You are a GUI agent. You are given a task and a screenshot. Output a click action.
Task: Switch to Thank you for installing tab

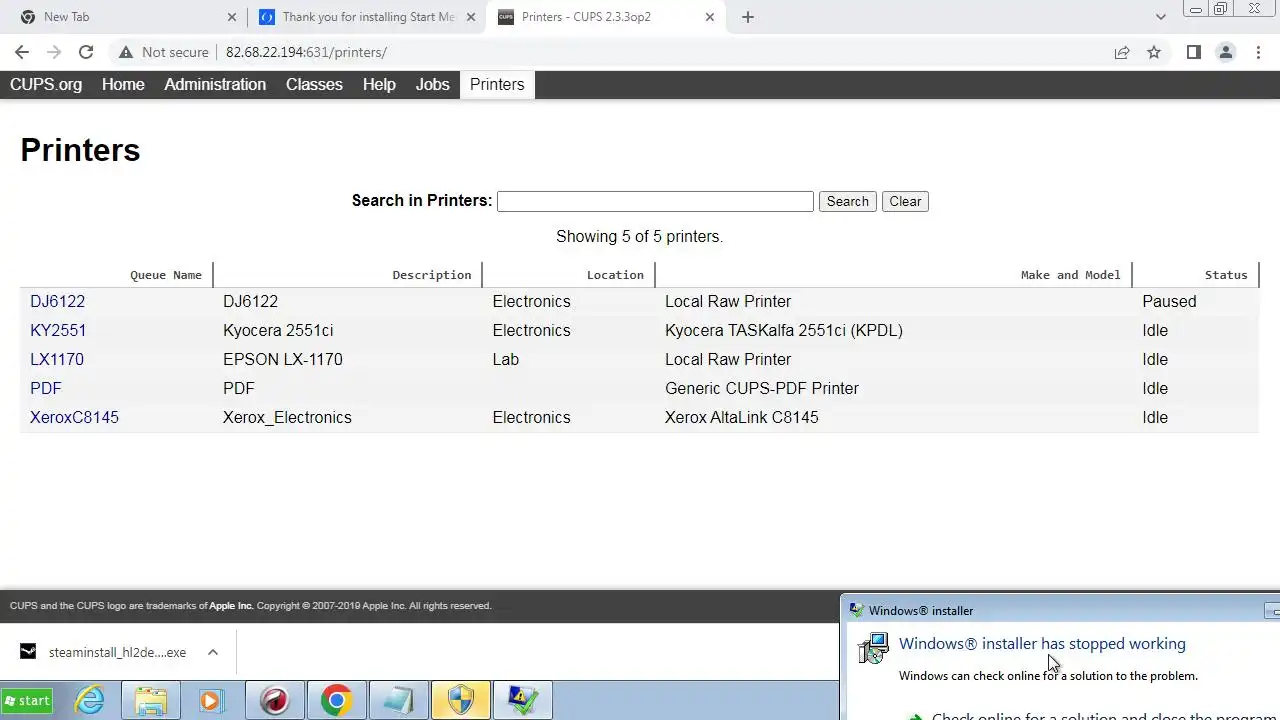367,17
